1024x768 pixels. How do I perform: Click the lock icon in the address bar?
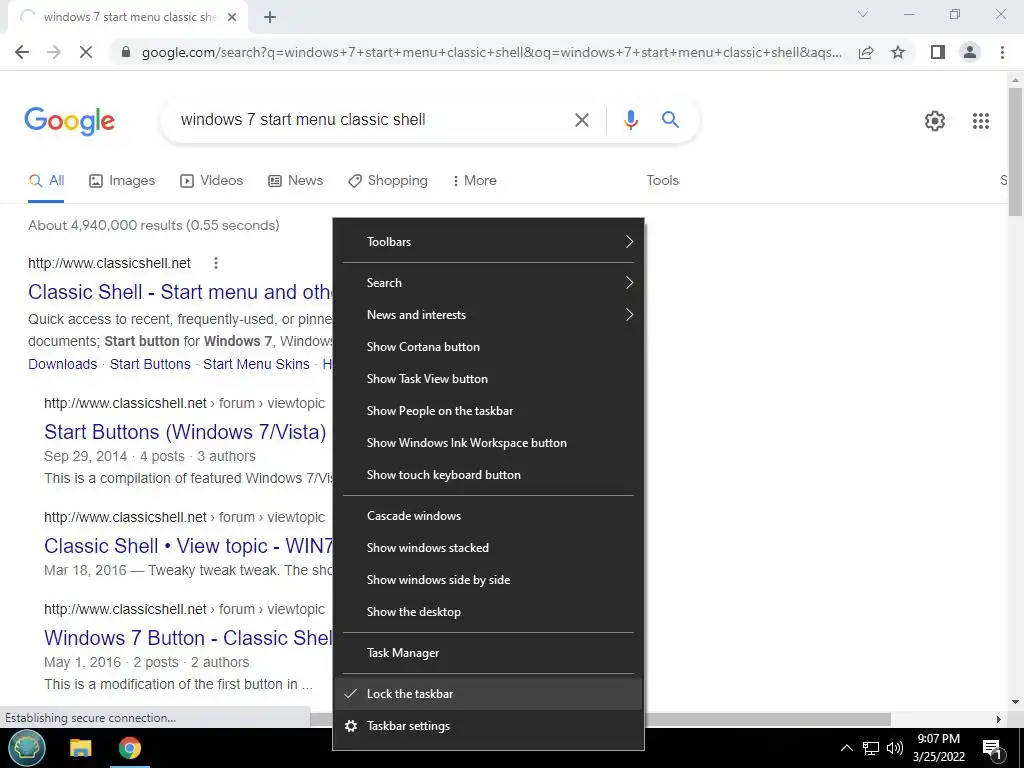pyautogui.click(x=126, y=52)
